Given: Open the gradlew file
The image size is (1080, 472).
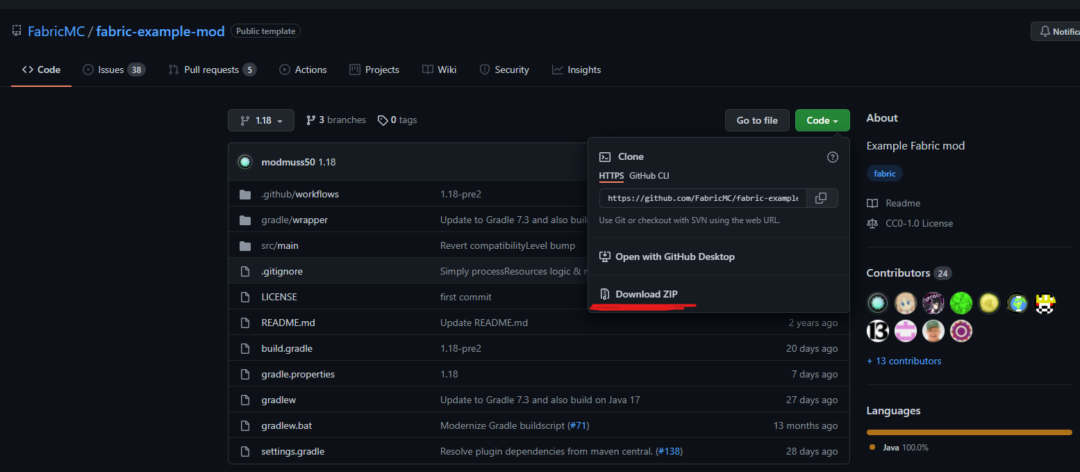Looking at the screenshot, I should click(278, 400).
